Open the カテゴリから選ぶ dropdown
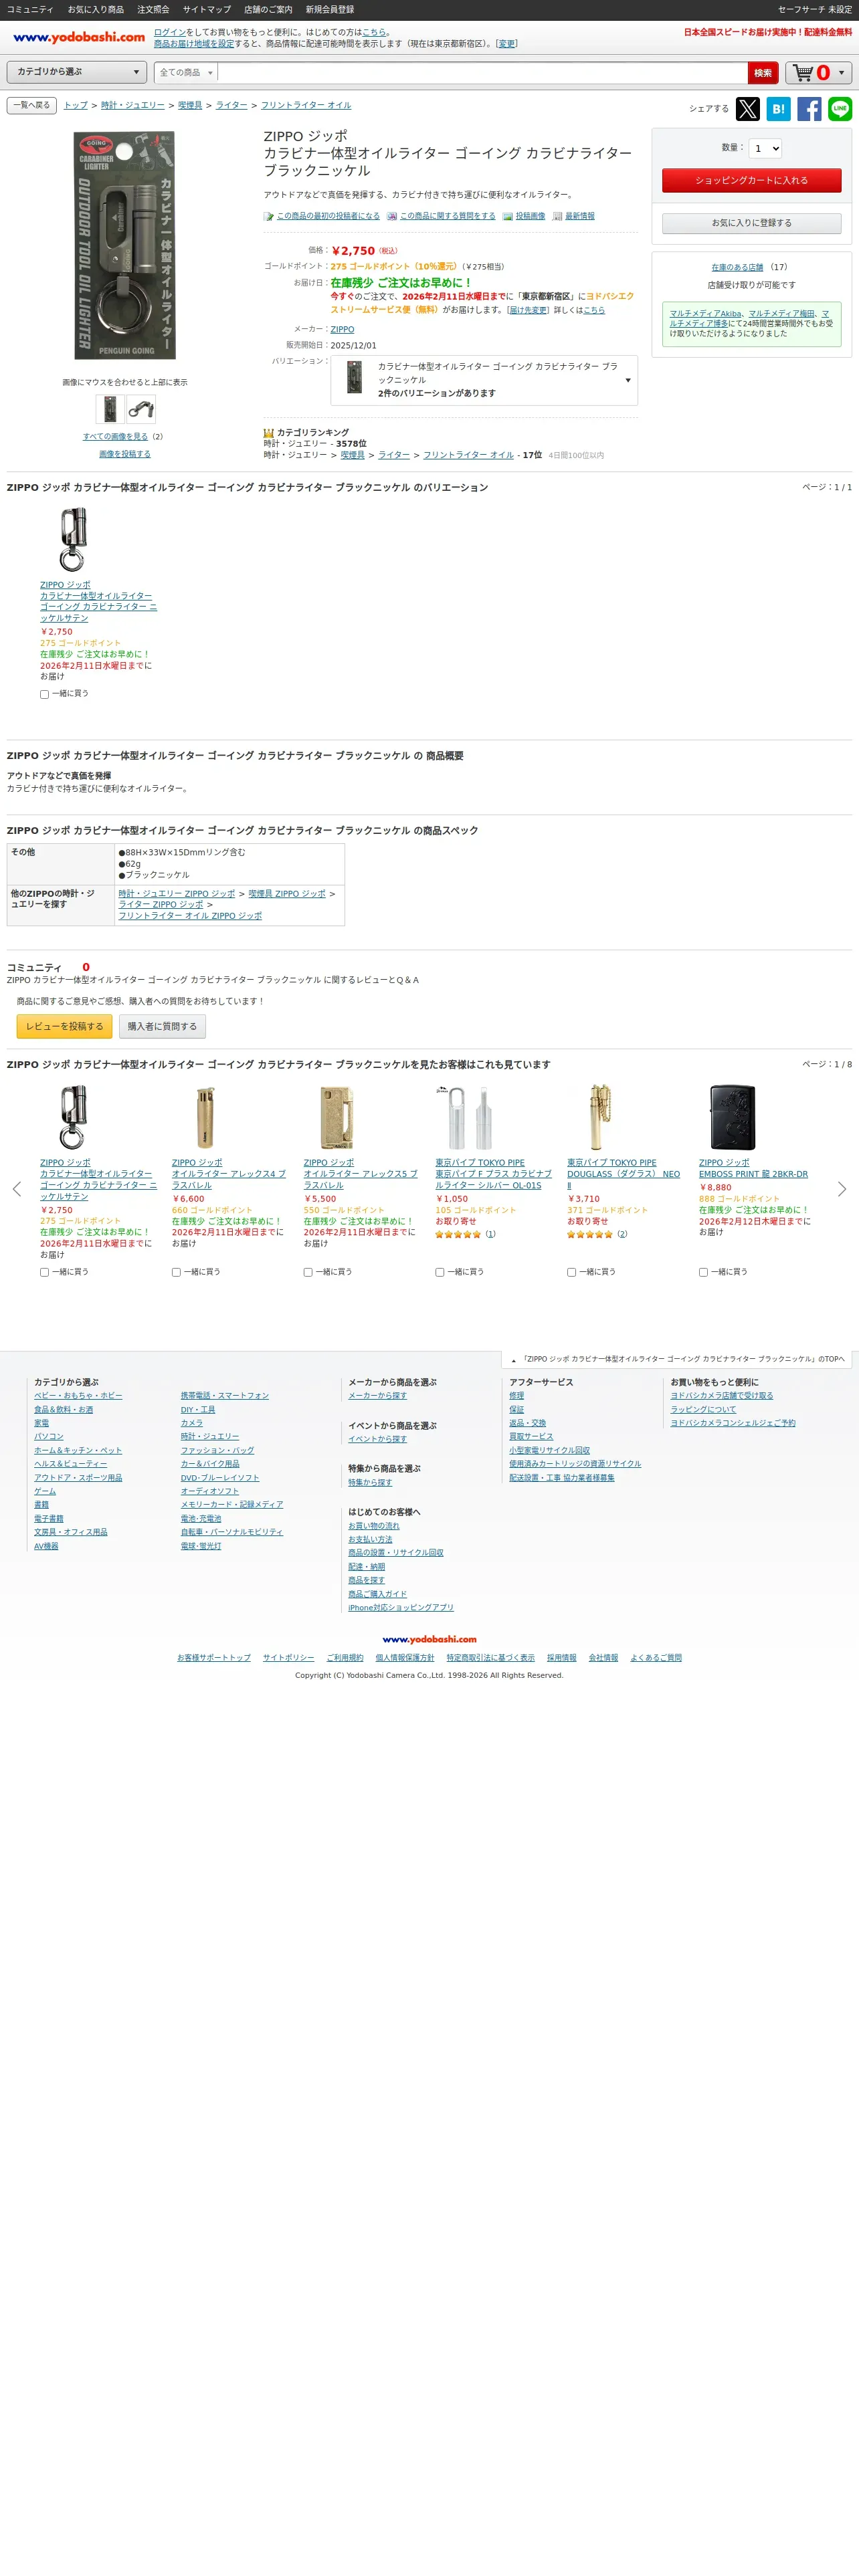859x2576 pixels. point(77,72)
